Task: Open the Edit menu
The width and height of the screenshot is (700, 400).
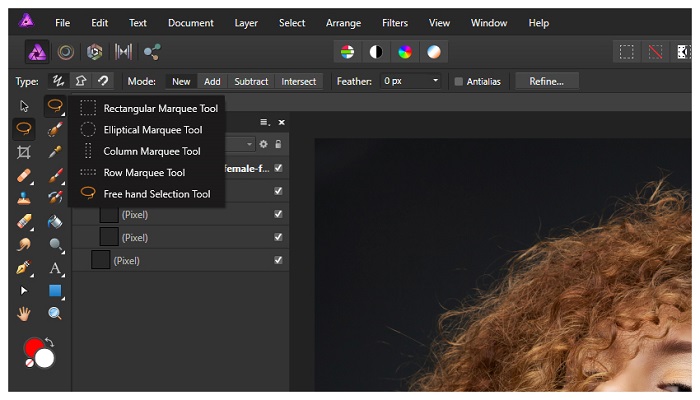Action: click(x=100, y=23)
